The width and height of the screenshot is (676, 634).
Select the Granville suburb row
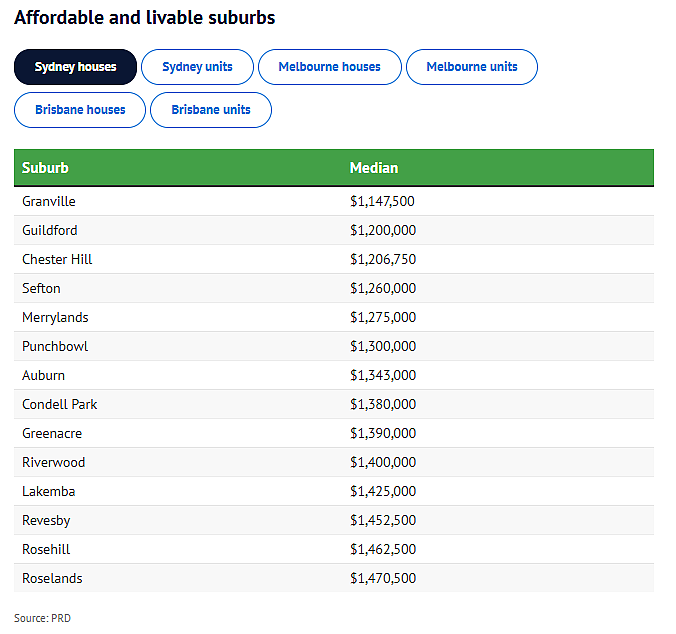tap(334, 201)
